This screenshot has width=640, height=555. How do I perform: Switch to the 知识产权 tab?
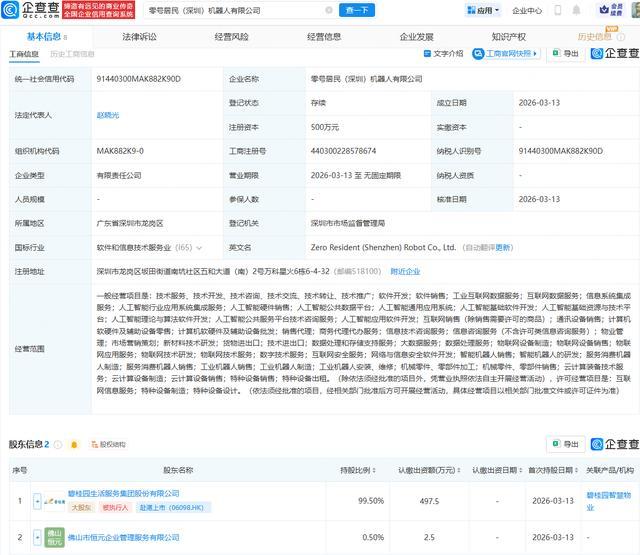[x=509, y=37]
